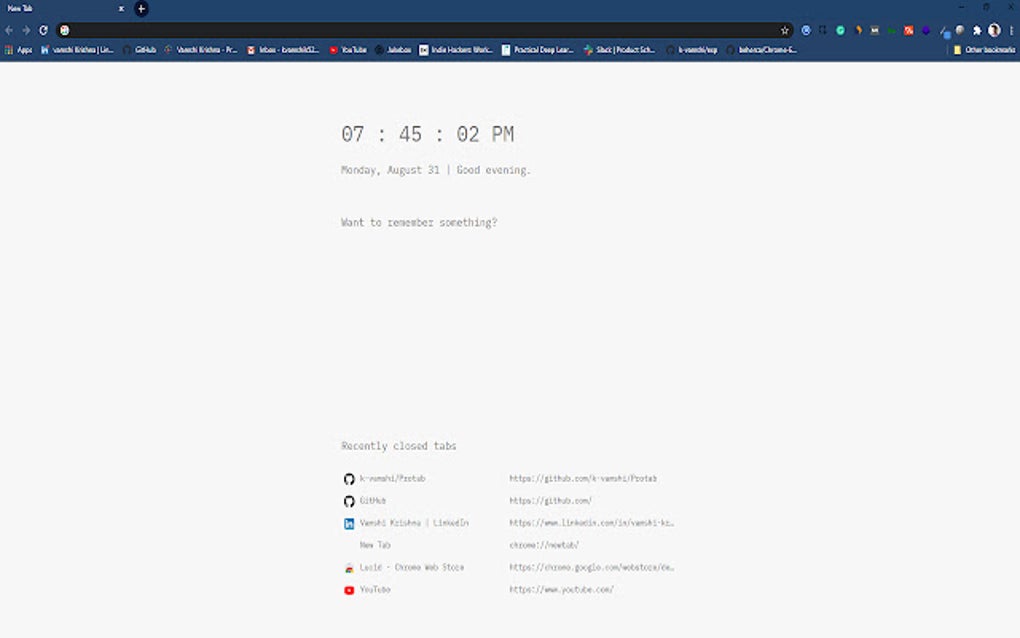The image size is (1020, 638).
Task: Click the YouTube icon in recently closed tabs
Action: 348,589
